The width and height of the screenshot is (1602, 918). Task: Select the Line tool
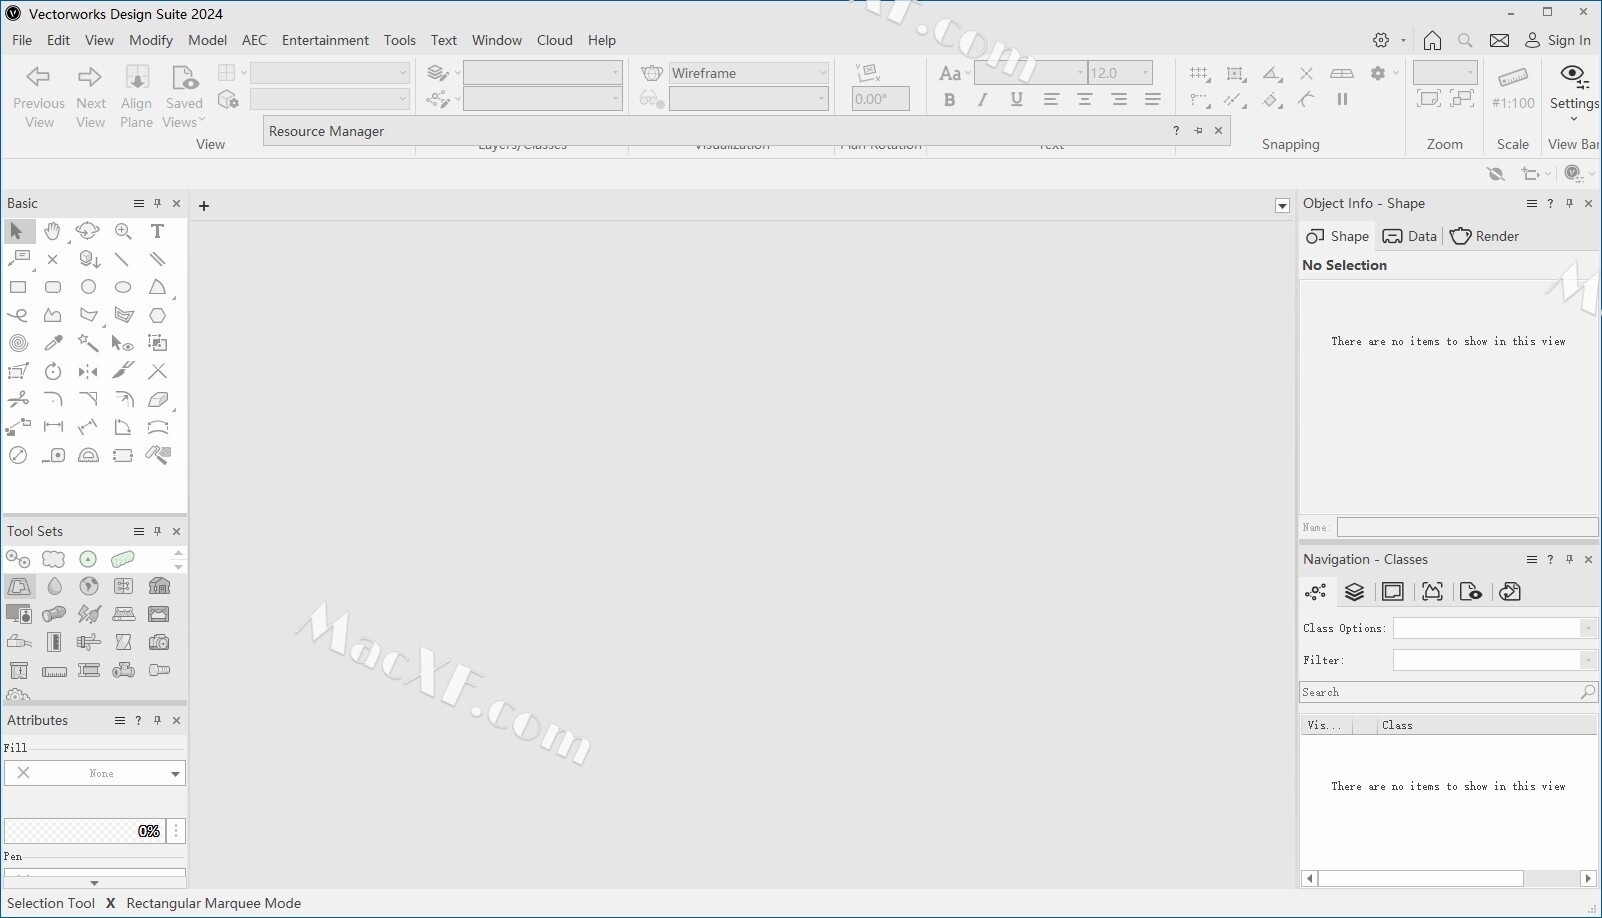(x=123, y=259)
